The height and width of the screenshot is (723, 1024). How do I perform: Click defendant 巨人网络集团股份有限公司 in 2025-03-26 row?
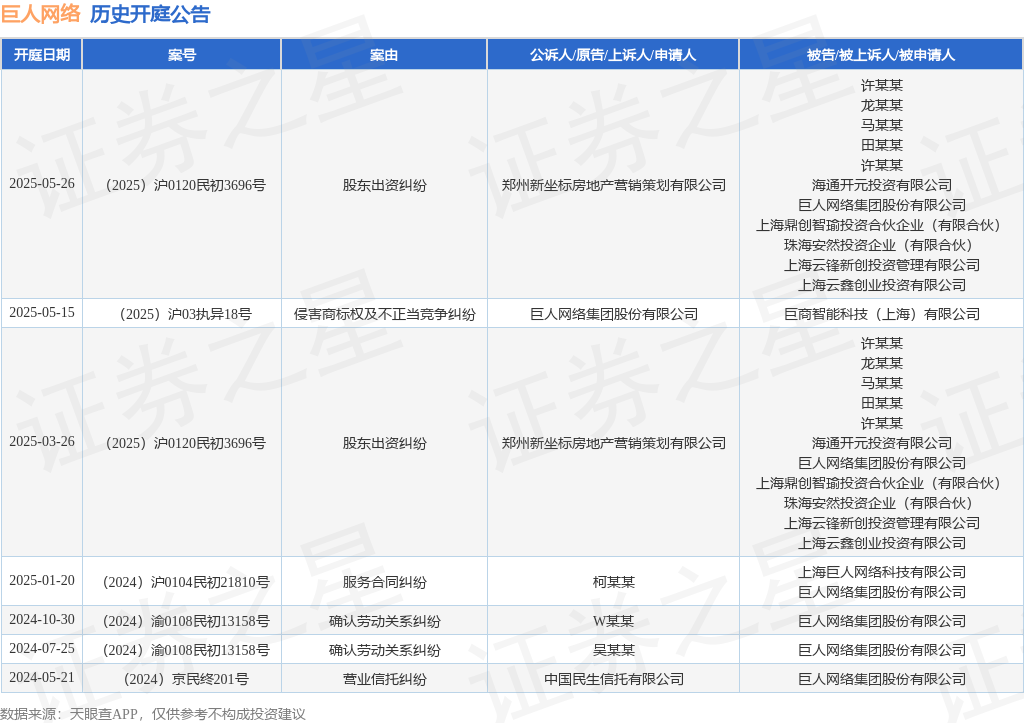[x=881, y=463]
